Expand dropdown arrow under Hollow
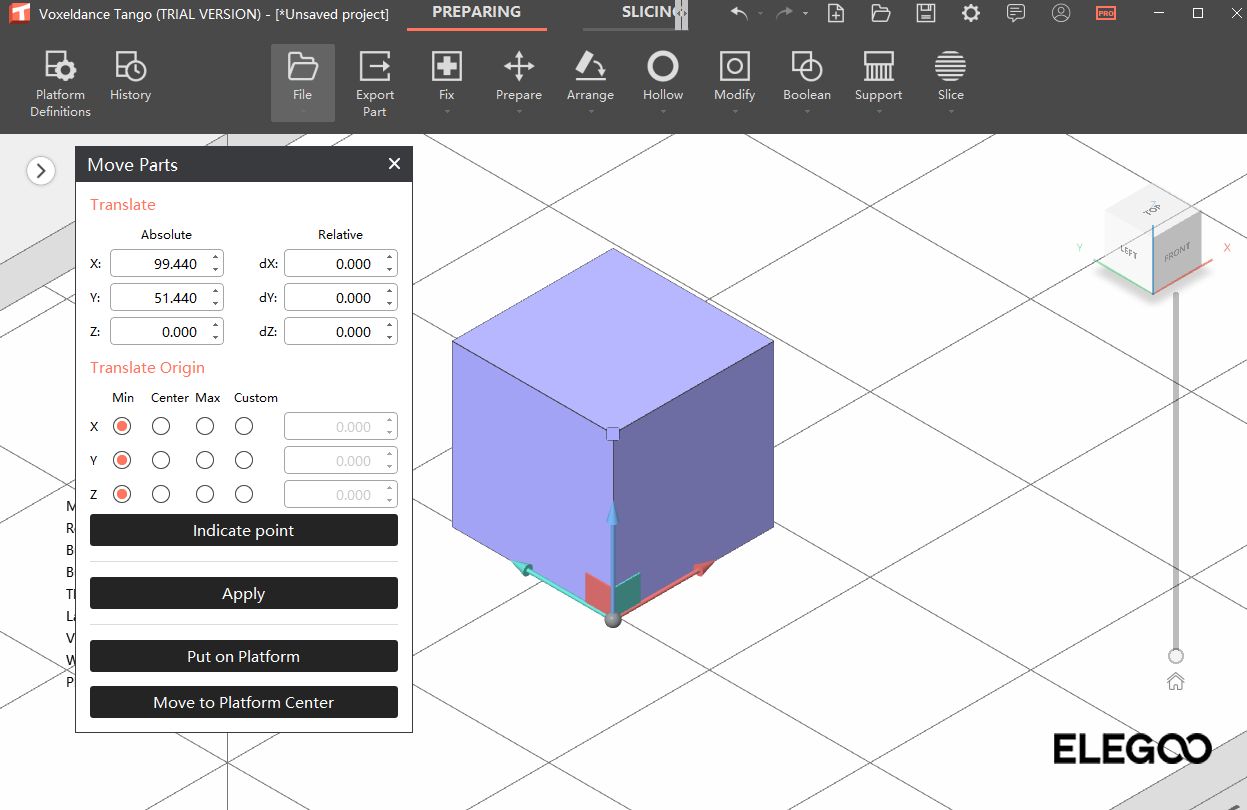The height and width of the screenshot is (810, 1247). point(662,112)
